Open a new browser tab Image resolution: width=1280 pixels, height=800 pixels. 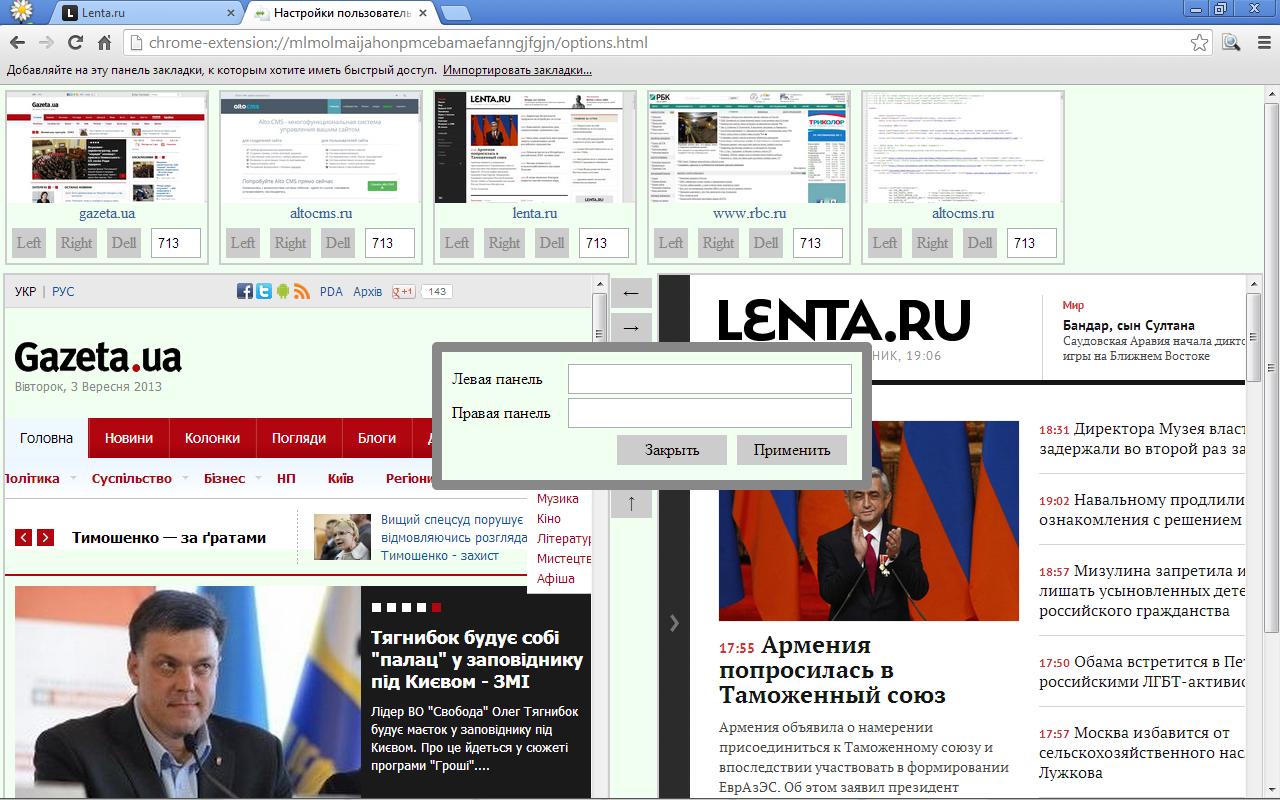(455, 13)
